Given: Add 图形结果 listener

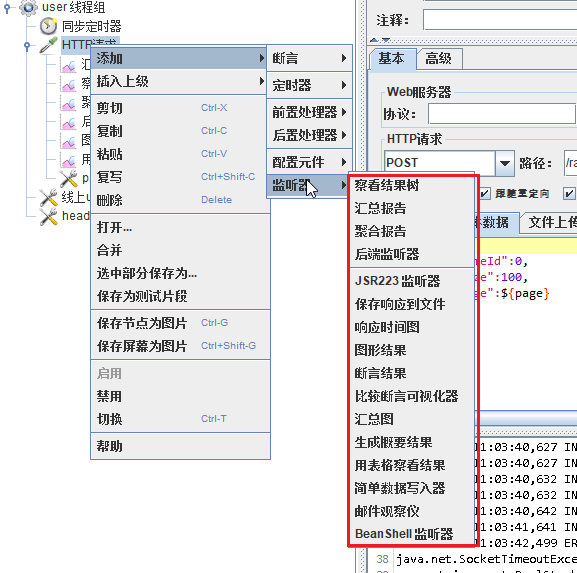Looking at the screenshot, I should click(x=412, y=350).
